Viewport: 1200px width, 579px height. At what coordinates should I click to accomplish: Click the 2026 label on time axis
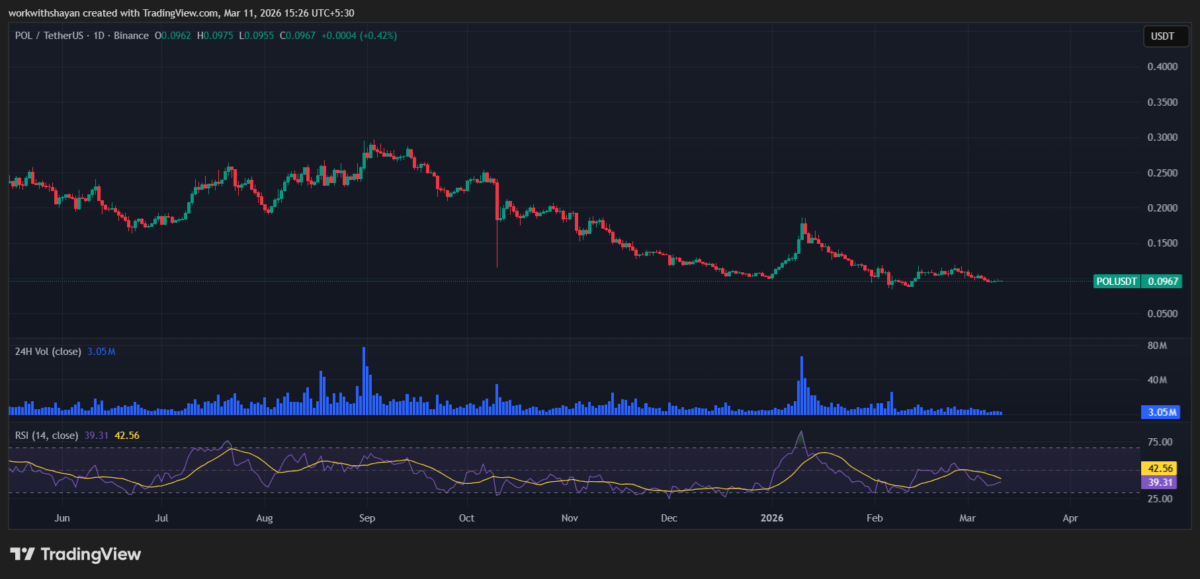771,519
